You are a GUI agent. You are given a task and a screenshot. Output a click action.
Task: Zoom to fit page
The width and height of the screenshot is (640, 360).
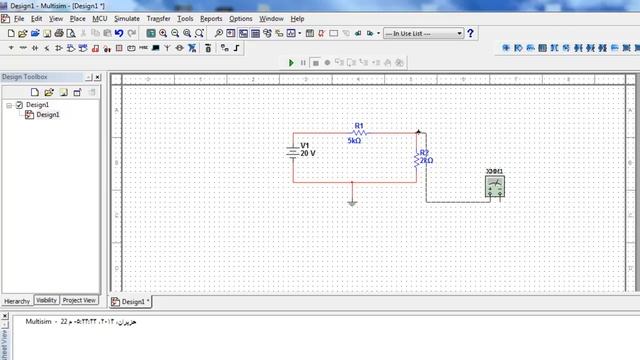(199, 33)
